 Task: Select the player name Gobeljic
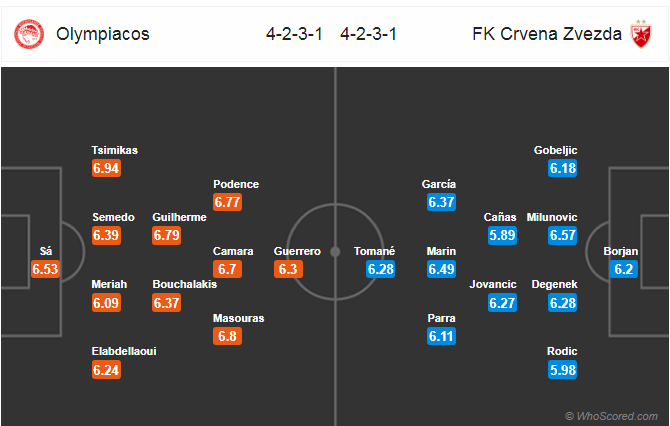(555, 150)
